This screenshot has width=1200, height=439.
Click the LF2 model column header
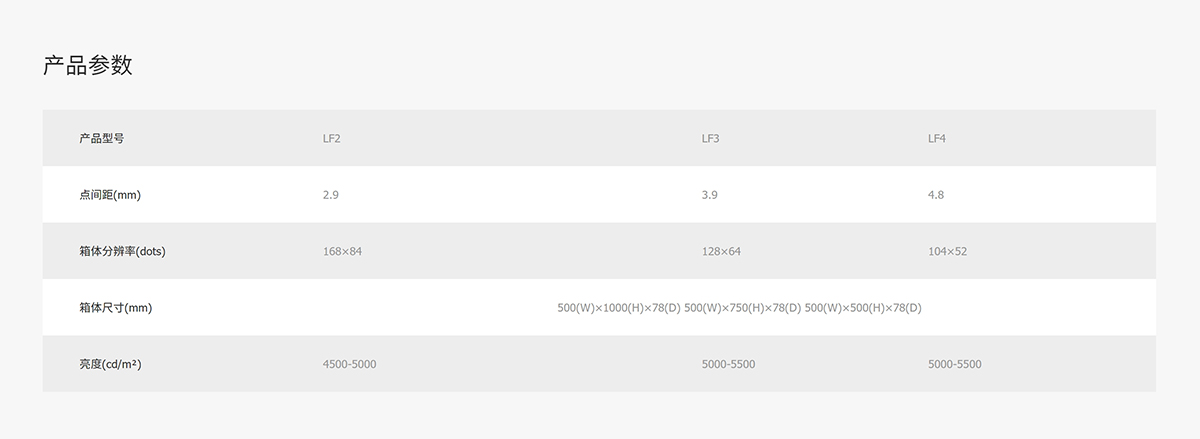(x=332, y=138)
